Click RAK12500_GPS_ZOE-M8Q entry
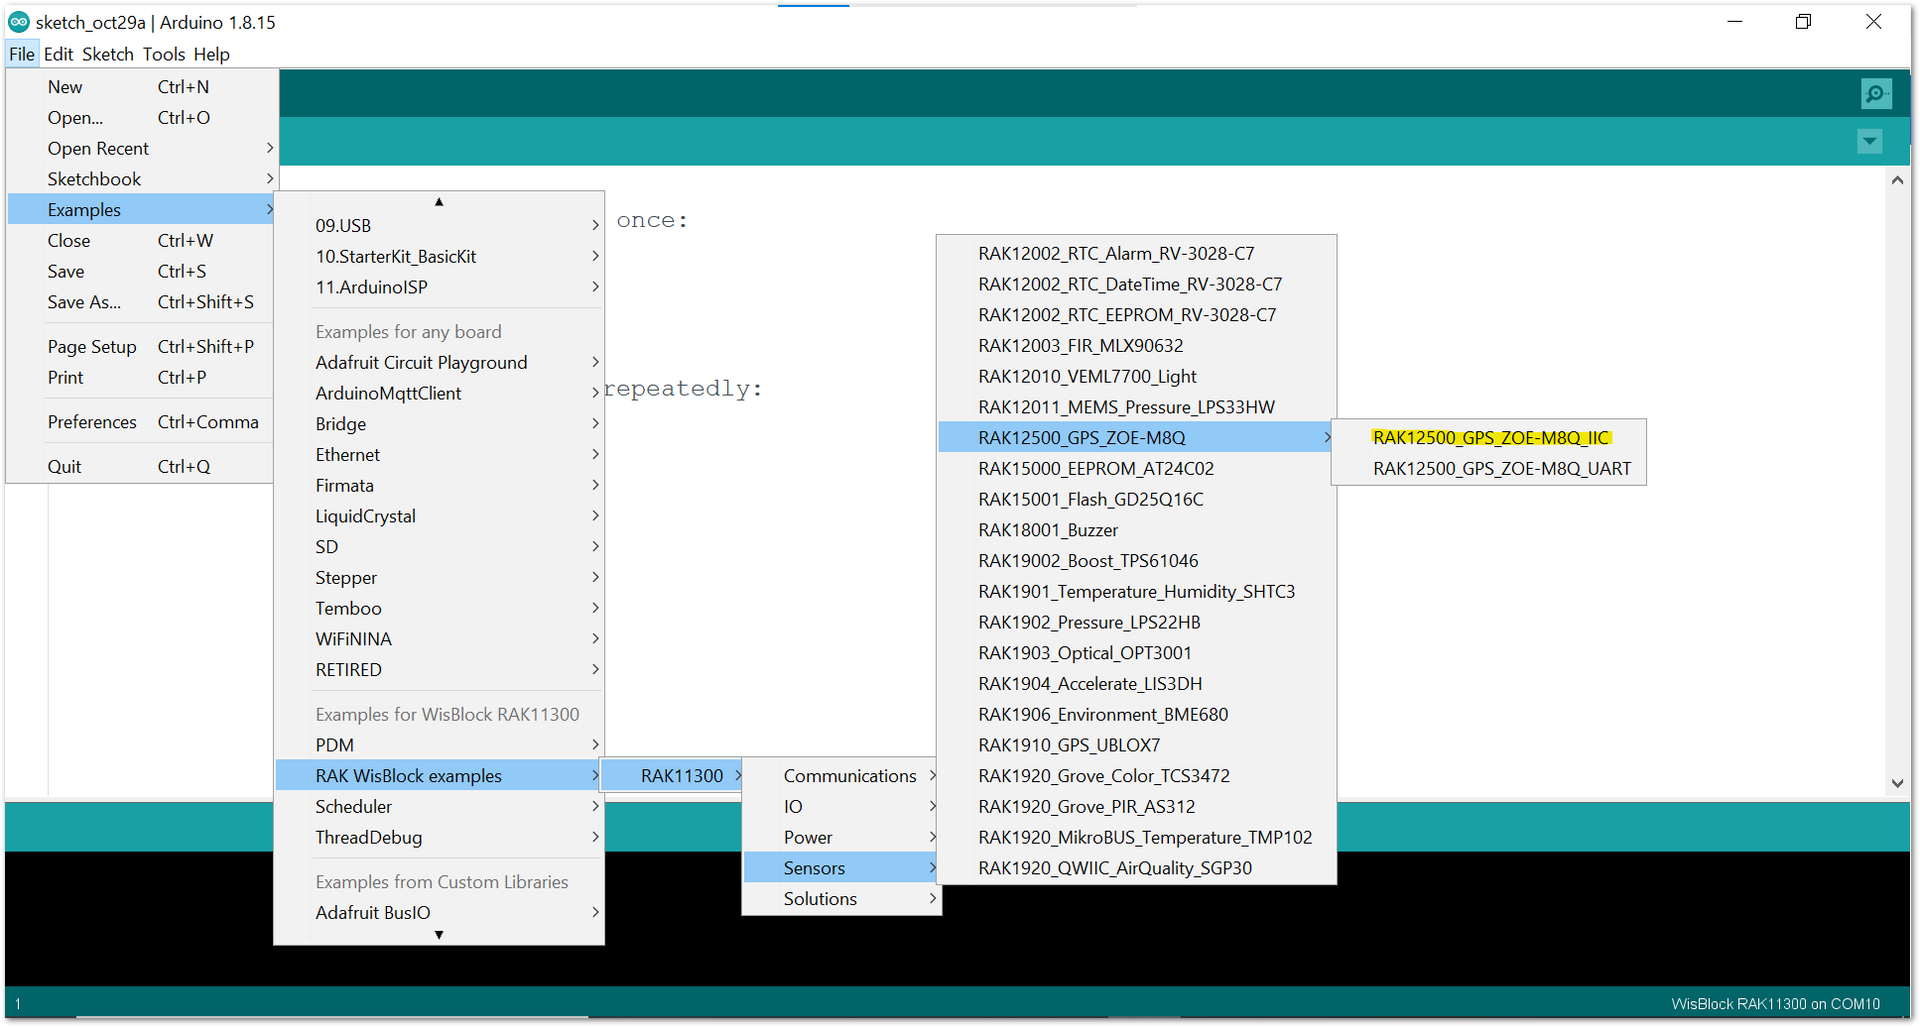This screenshot has width=1920, height=1027. (1136, 438)
